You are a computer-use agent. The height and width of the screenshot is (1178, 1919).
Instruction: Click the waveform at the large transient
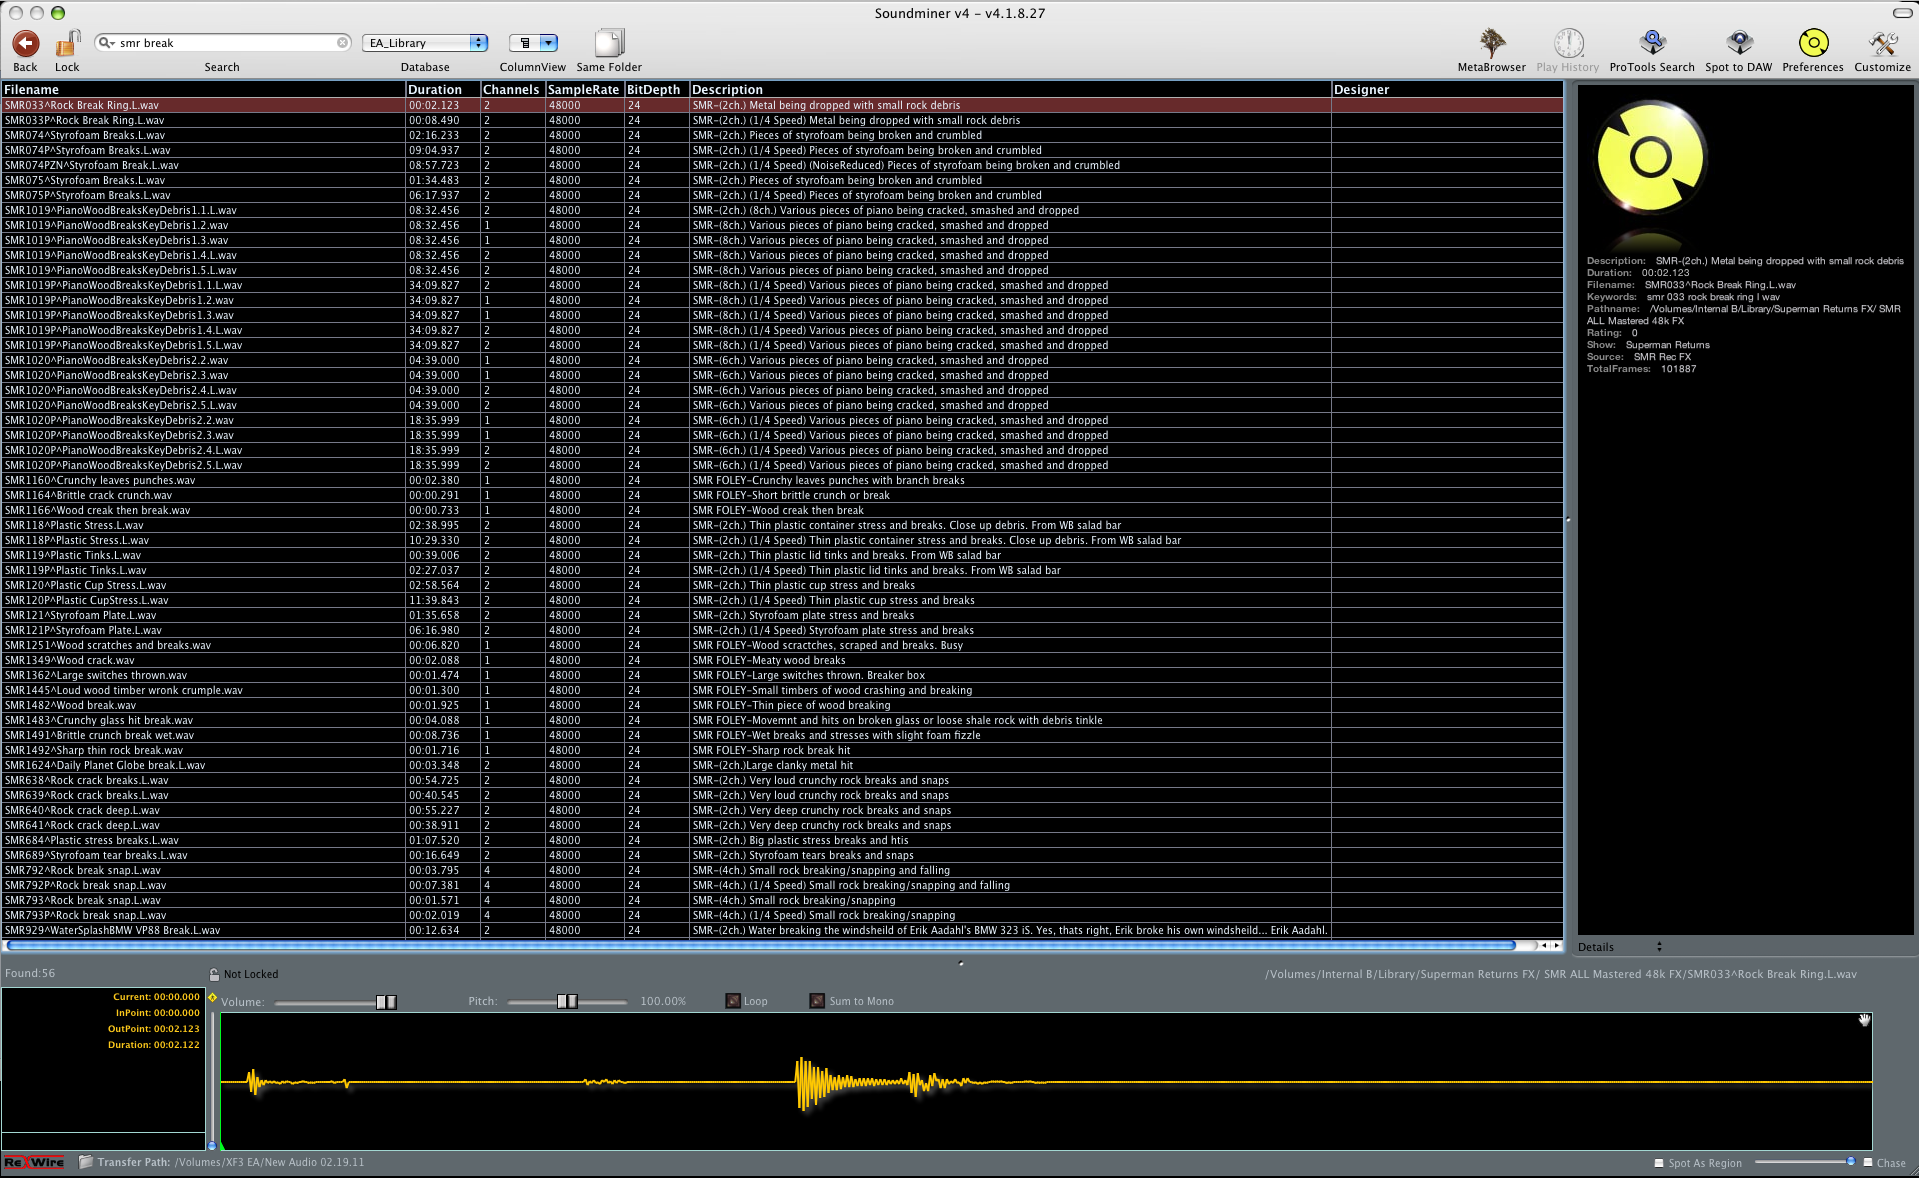point(803,1083)
